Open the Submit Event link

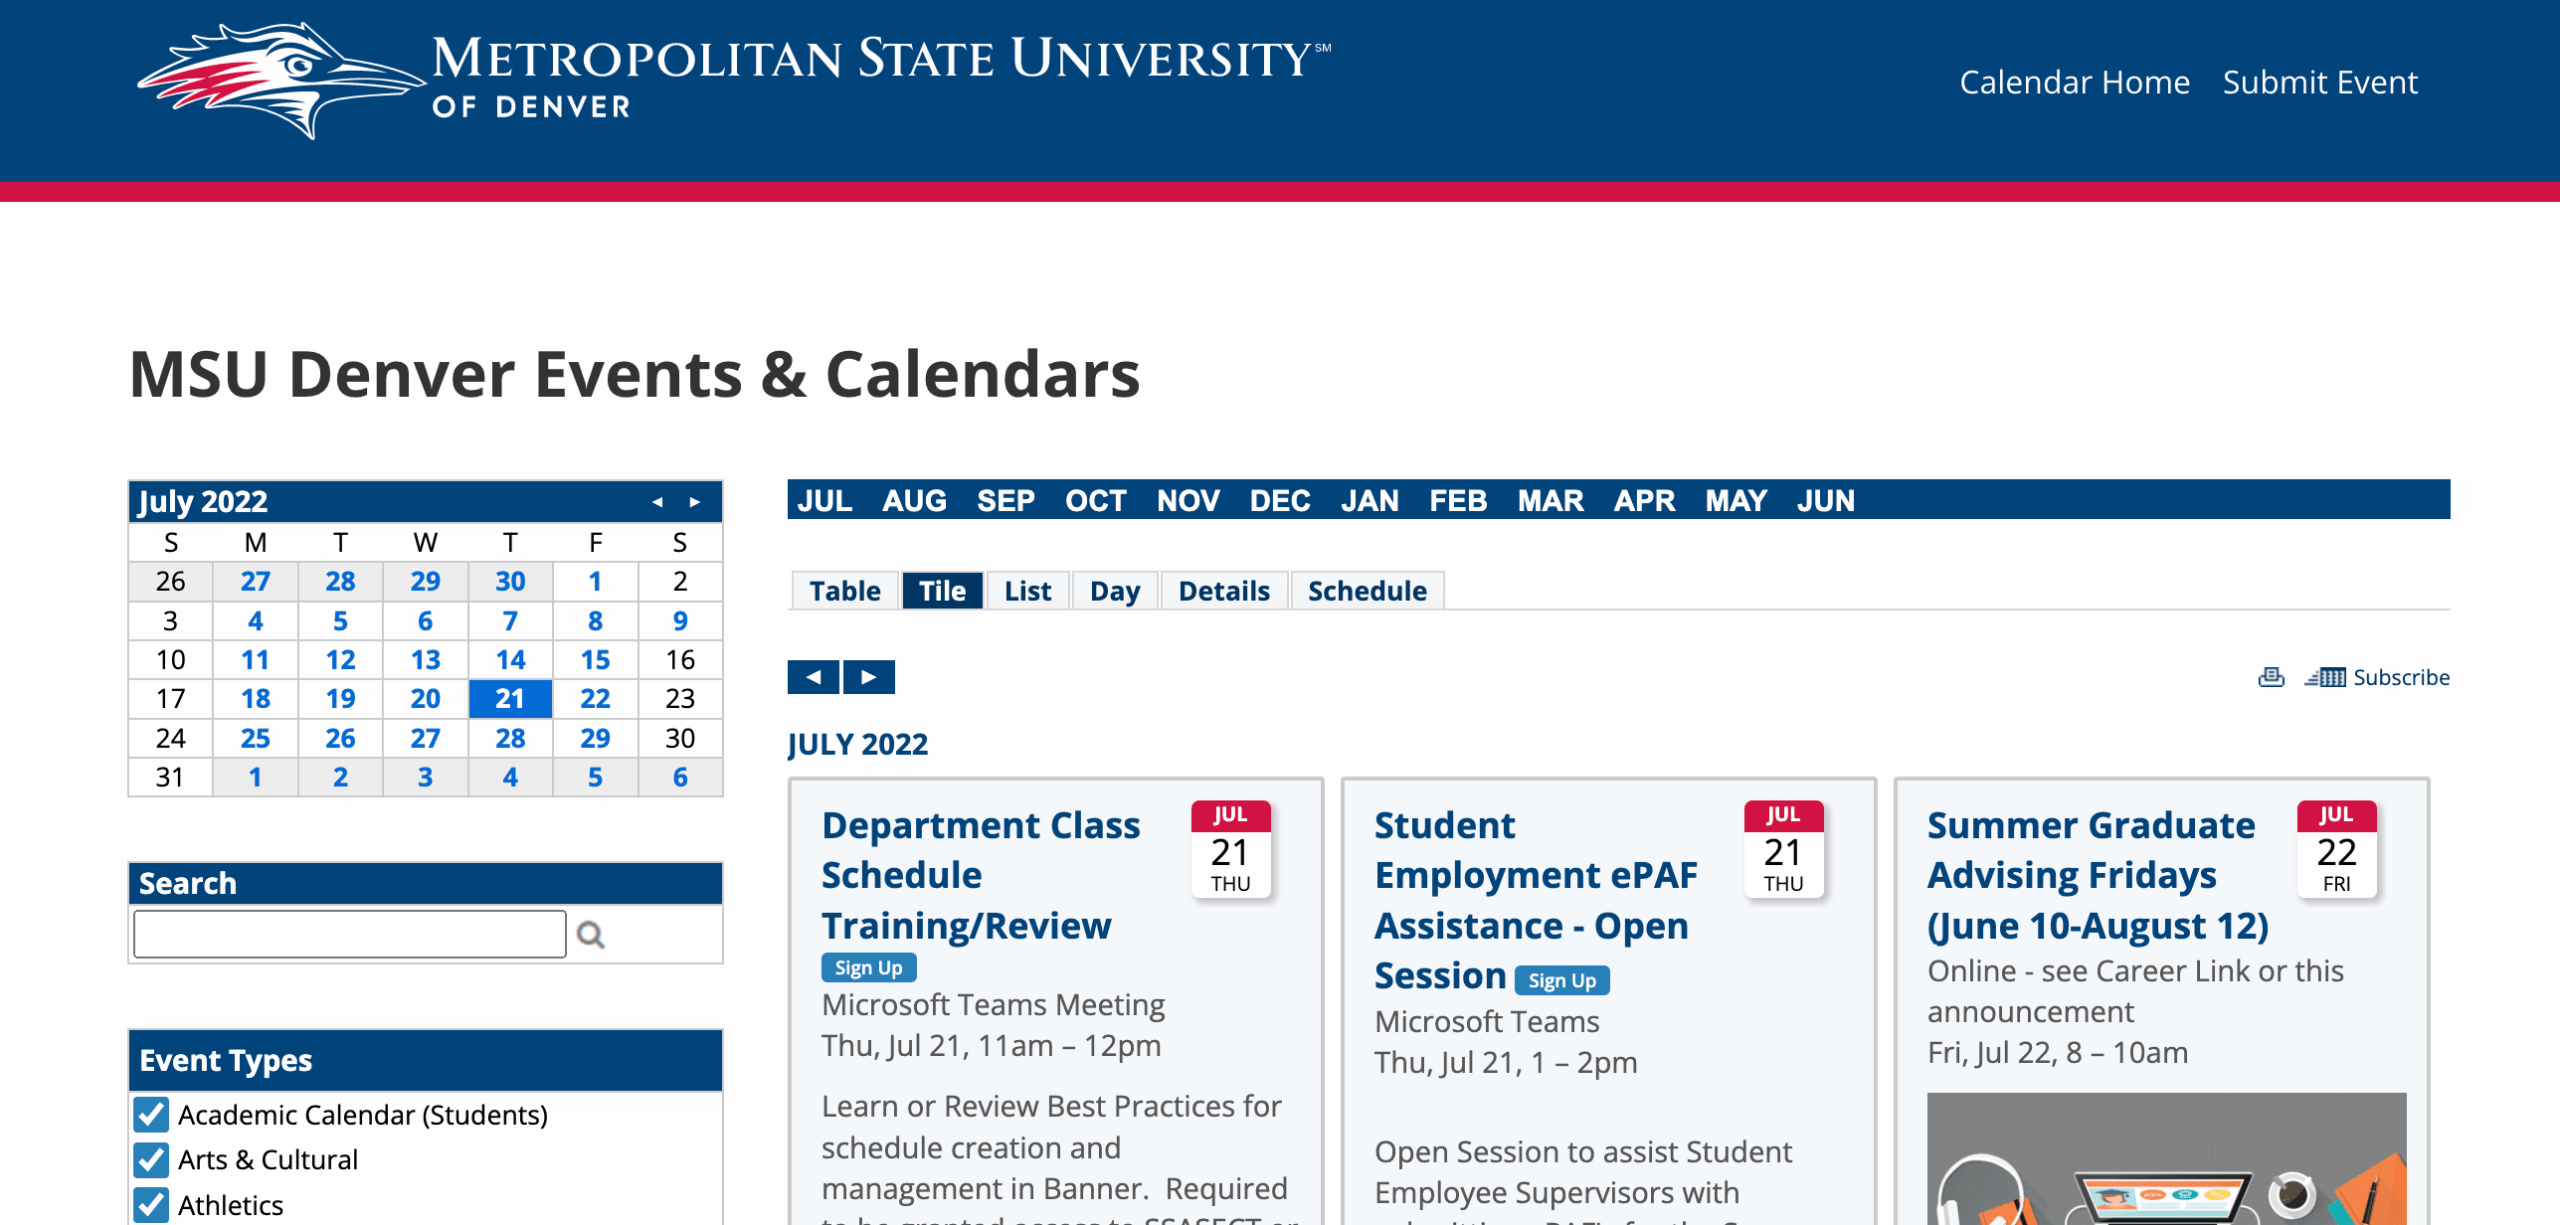pyautogui.click(x=2320, y=82)
